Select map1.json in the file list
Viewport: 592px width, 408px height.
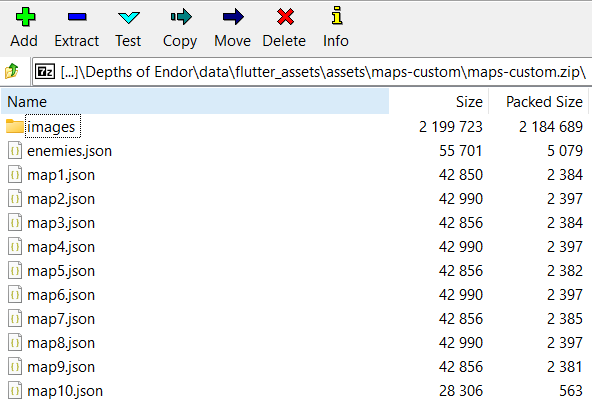[x=296, y=175]
